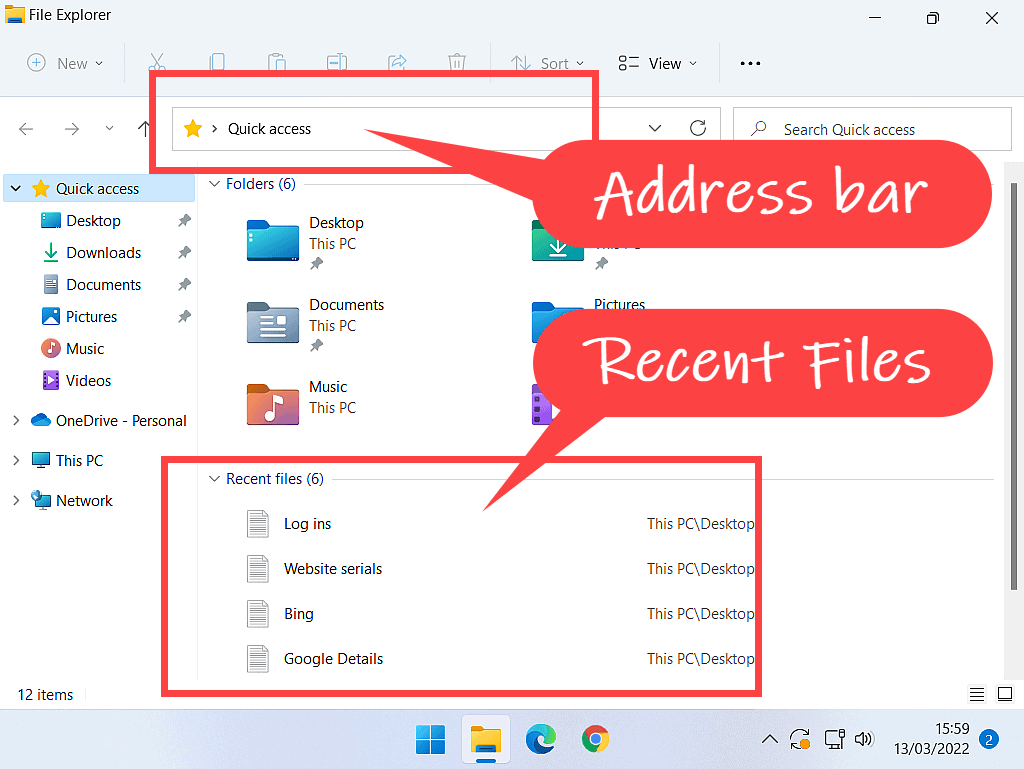This screenshot has width=1024, height=769.
Task: Unpin Desktop from Quick access
Action: (183, 220)
